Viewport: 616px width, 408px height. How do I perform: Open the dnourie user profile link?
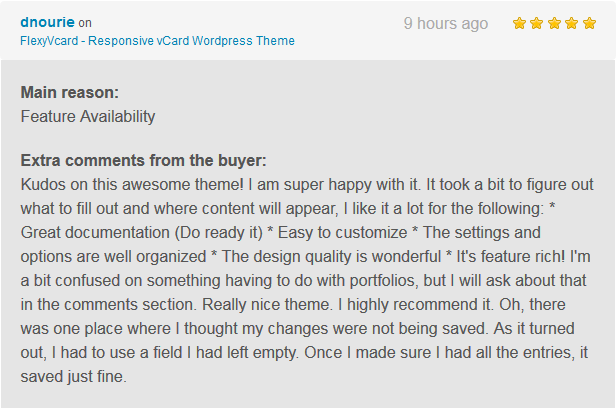[x=48, y=22]
